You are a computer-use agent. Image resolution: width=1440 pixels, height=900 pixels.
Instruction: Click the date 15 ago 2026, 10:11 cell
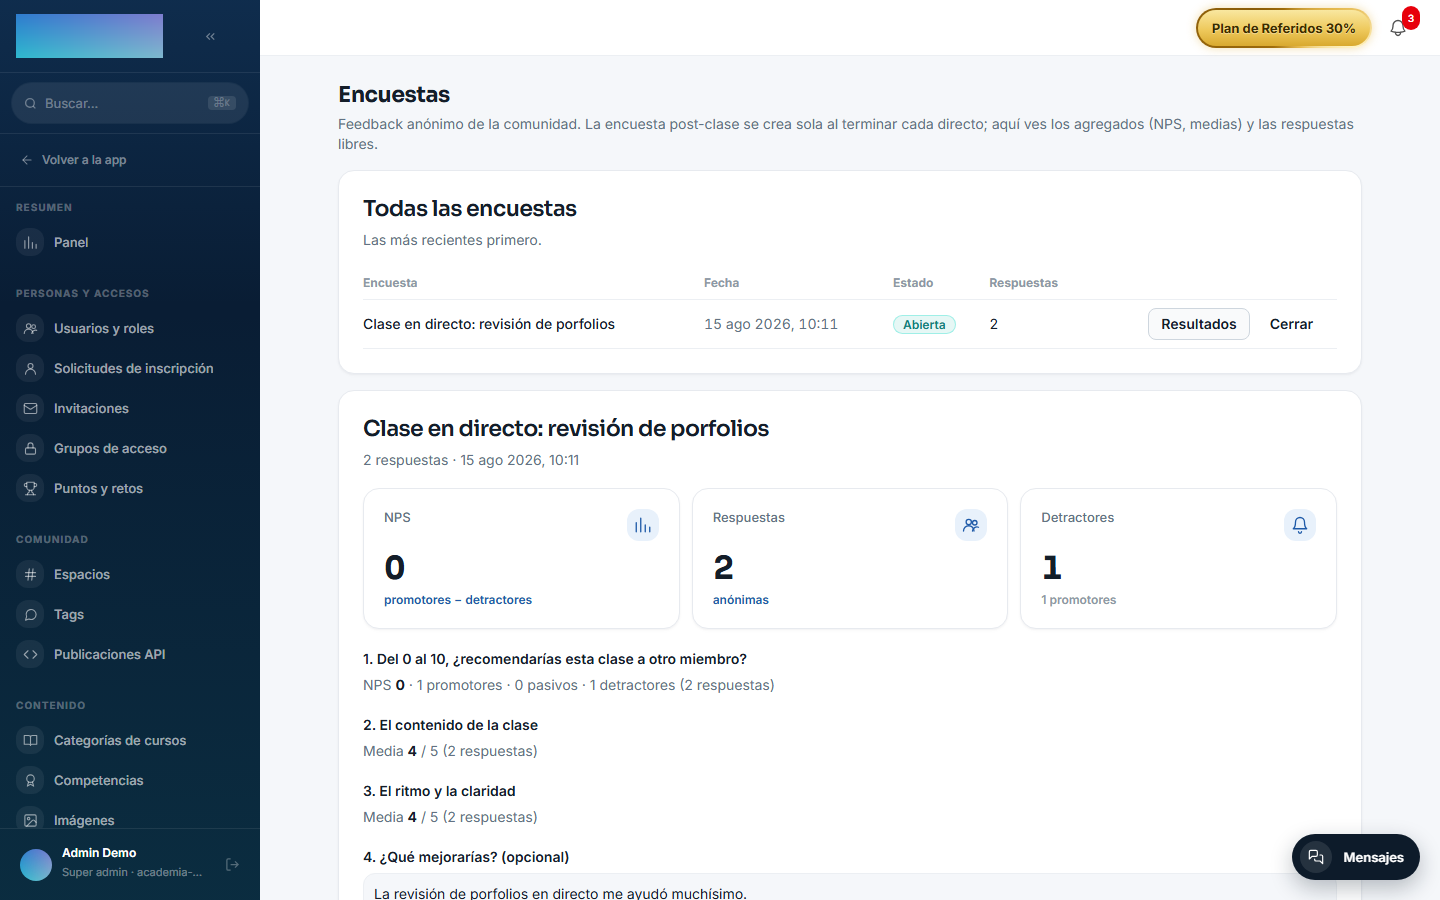tap(771, 324)
